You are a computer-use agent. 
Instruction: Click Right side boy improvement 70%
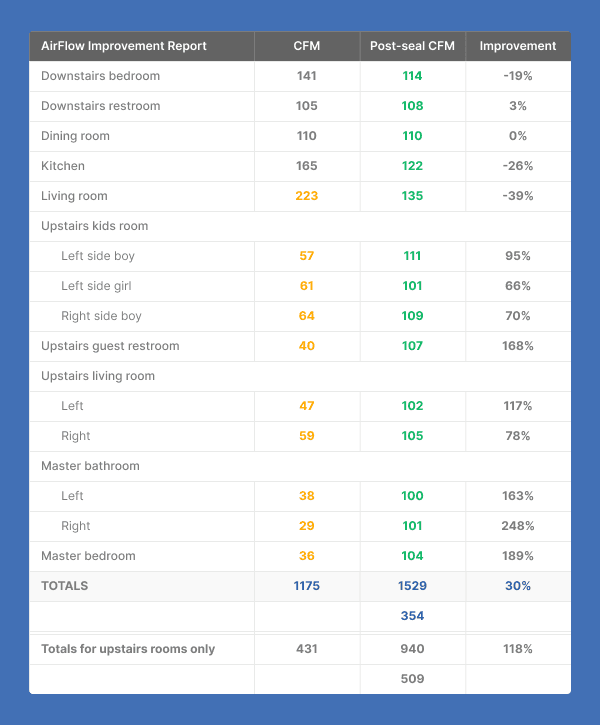point(518,316)
